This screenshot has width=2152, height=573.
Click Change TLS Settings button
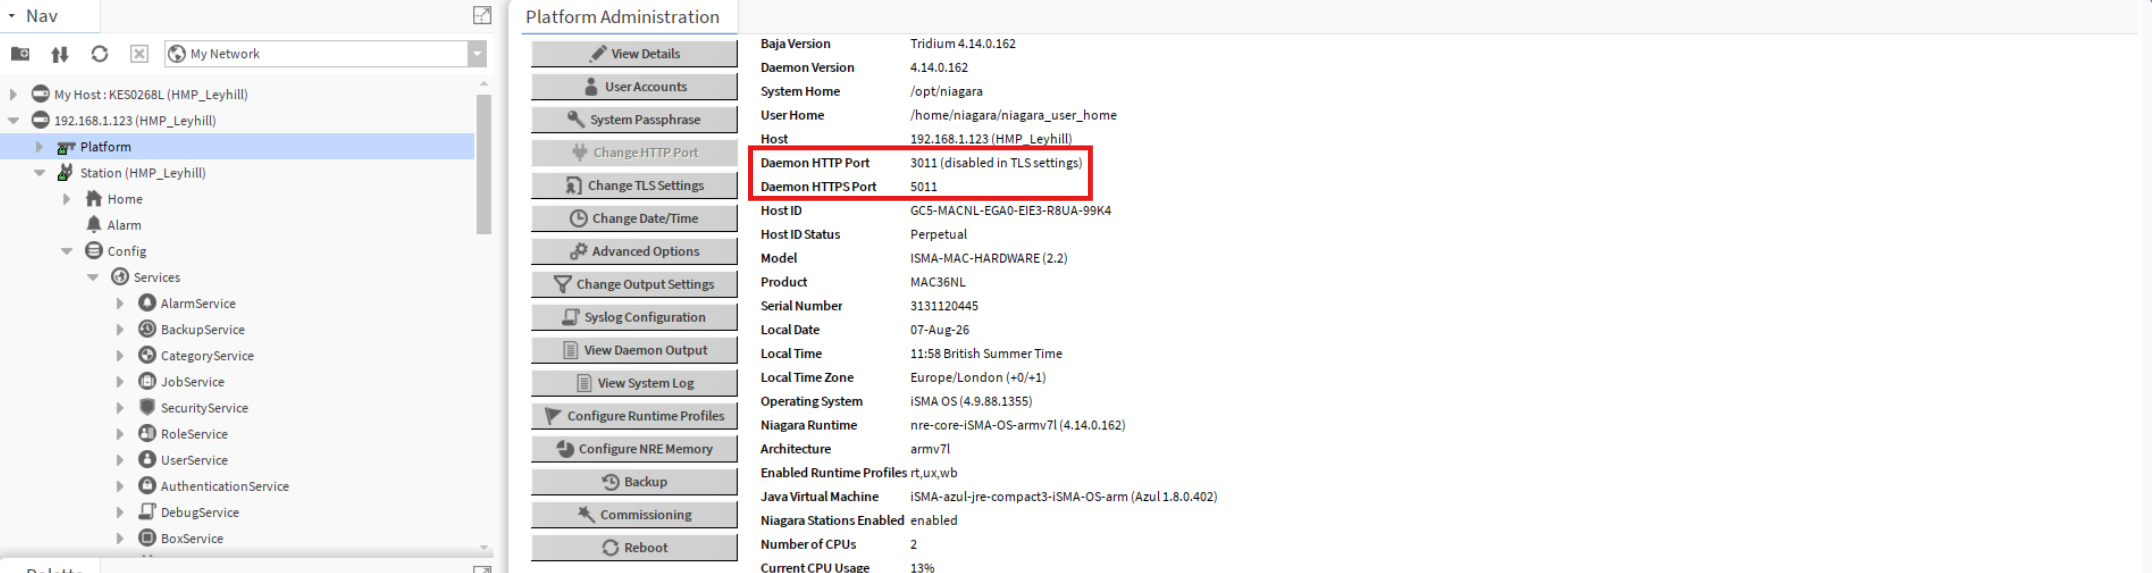pyautogui.click(x=634, y=186)
